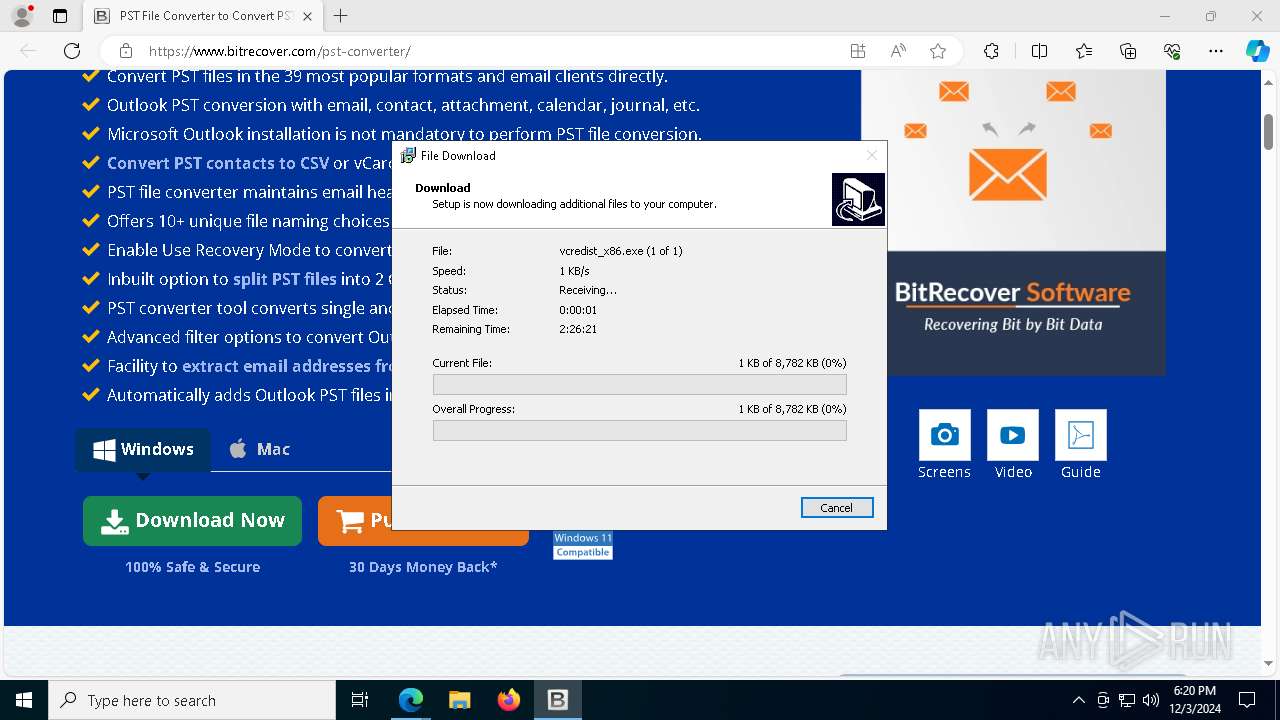View site information lock icon
1280x720 pixels.
click(126, 51)
